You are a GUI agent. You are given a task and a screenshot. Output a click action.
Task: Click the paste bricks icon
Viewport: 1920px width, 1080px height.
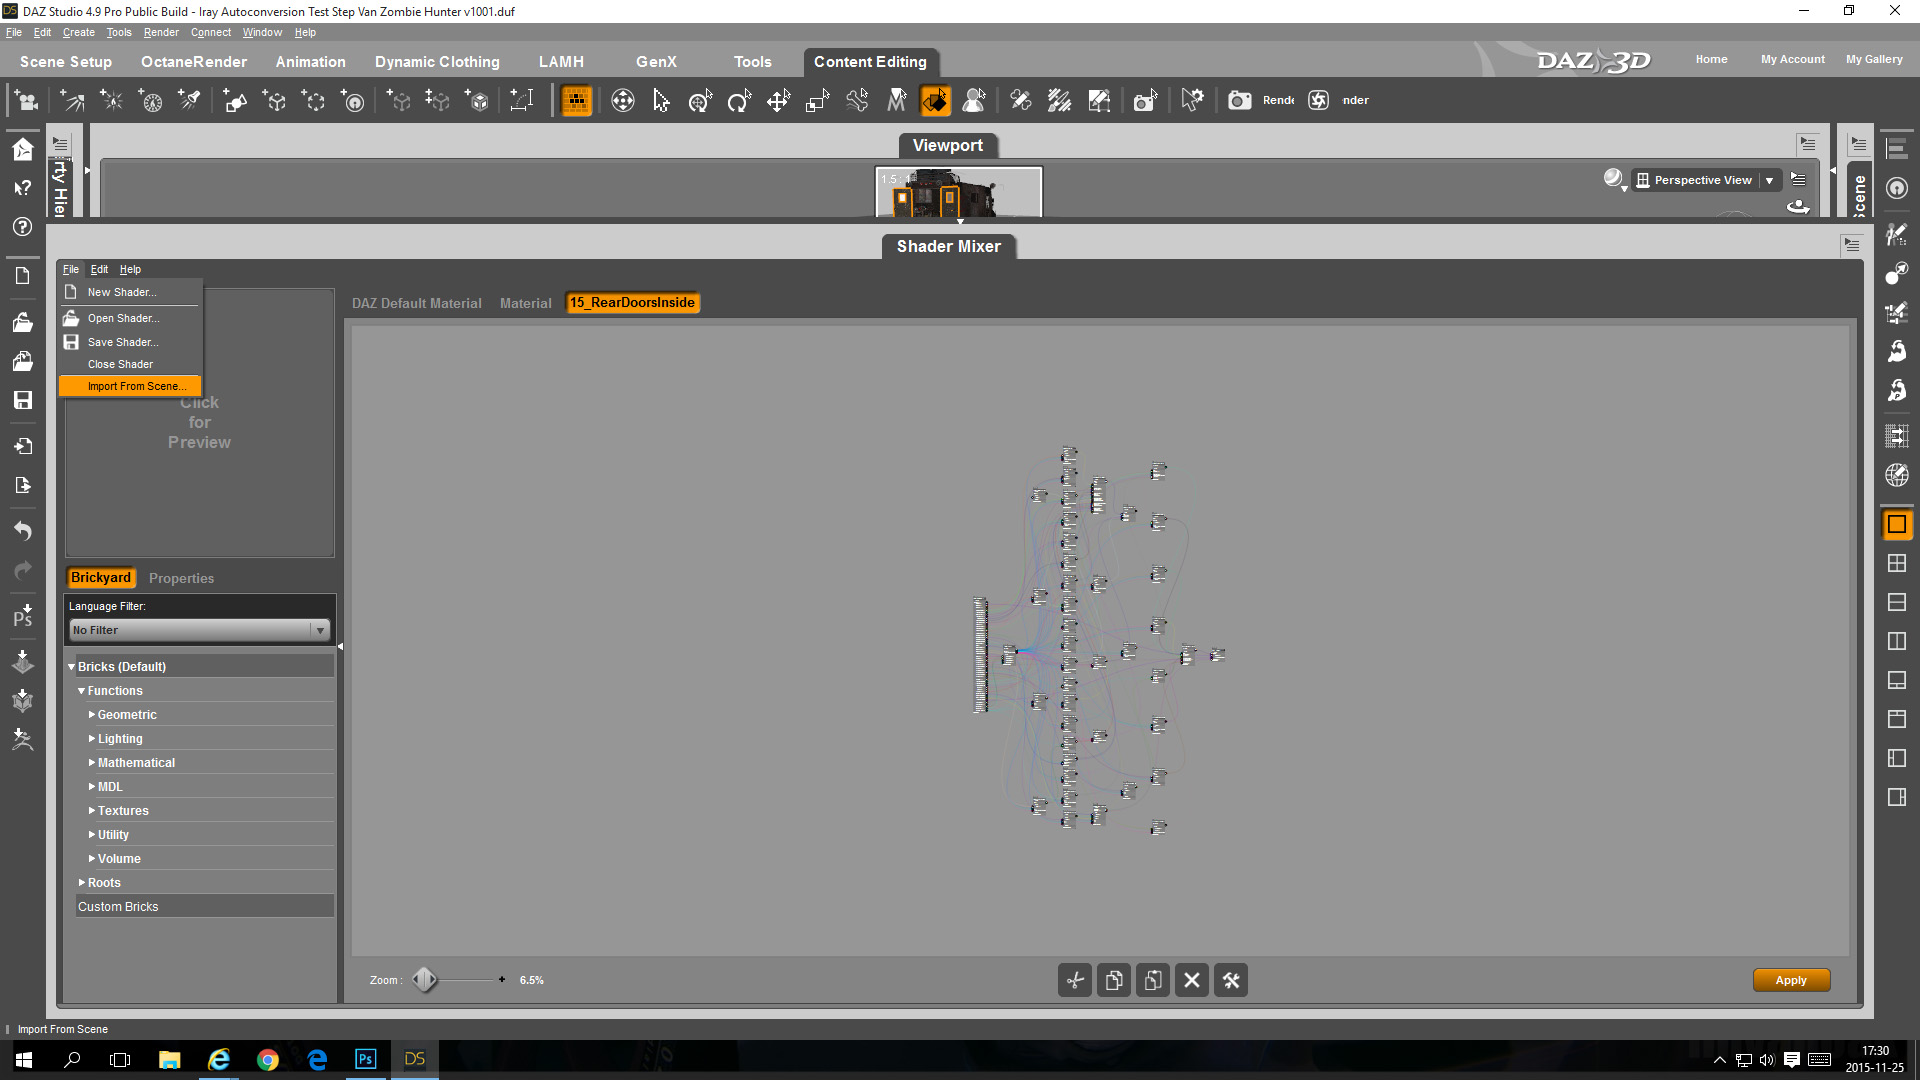tap(1153, 980)
